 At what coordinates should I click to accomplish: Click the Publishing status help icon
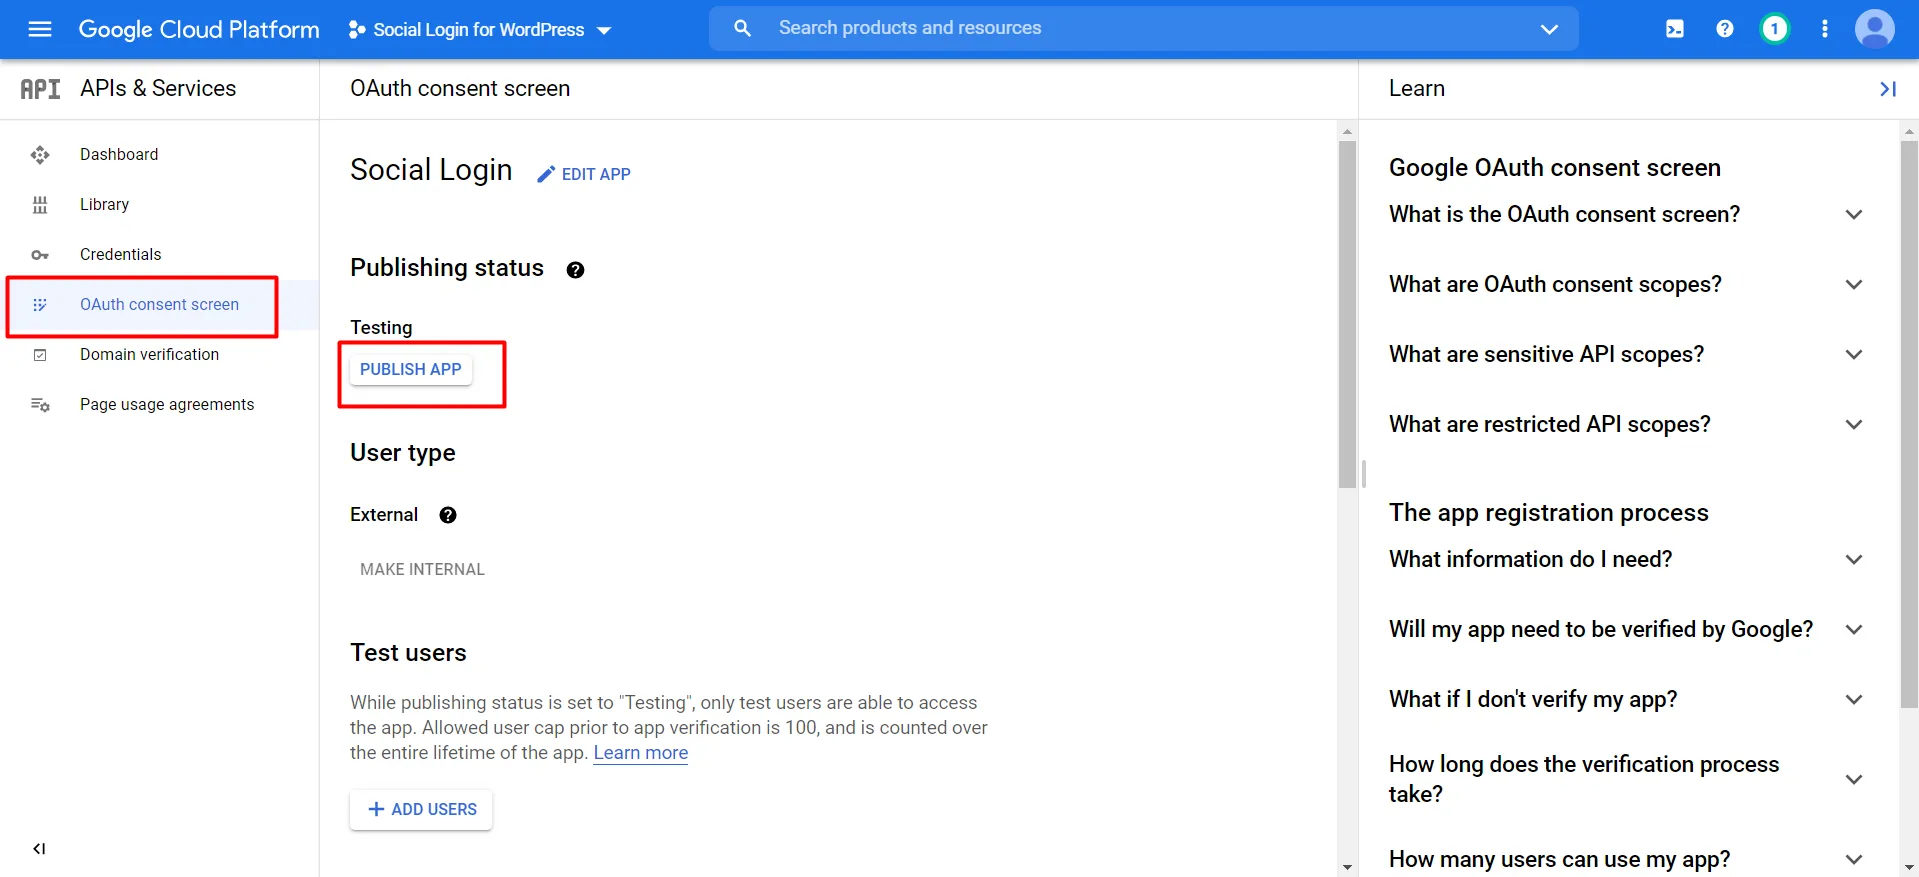[575, 270]
